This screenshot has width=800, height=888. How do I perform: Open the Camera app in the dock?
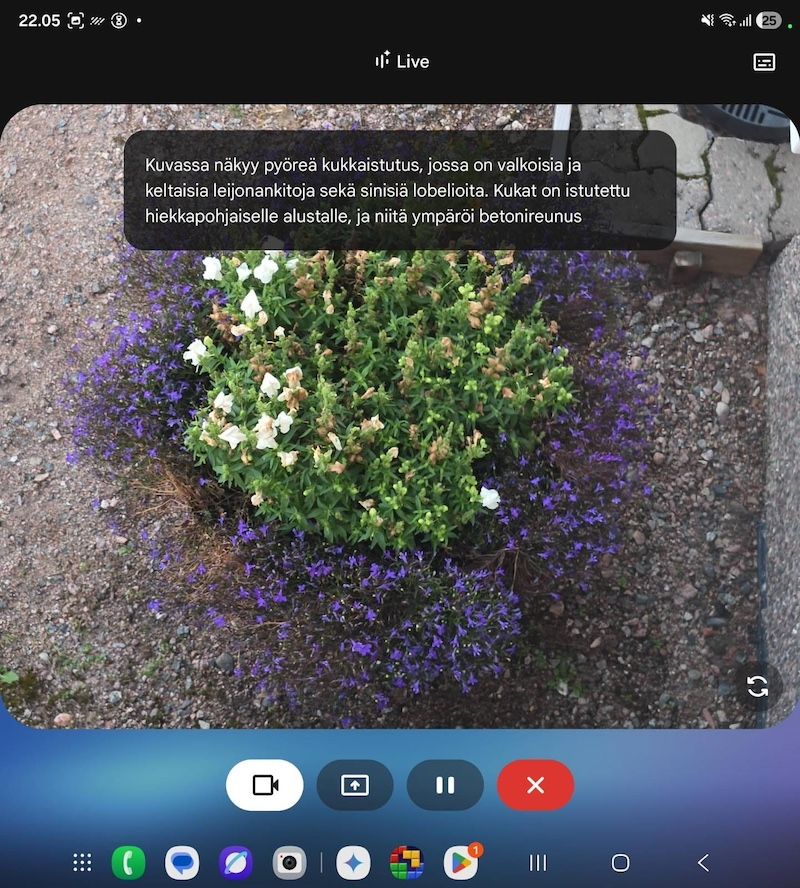(289, 863)
